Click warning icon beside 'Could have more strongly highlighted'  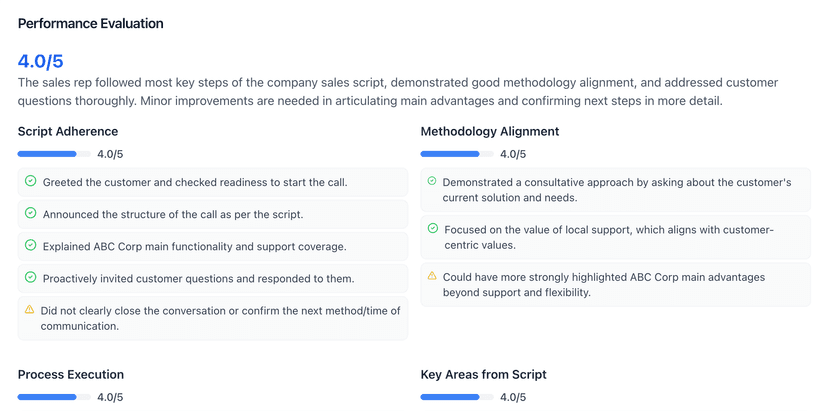tap(432, 275)
